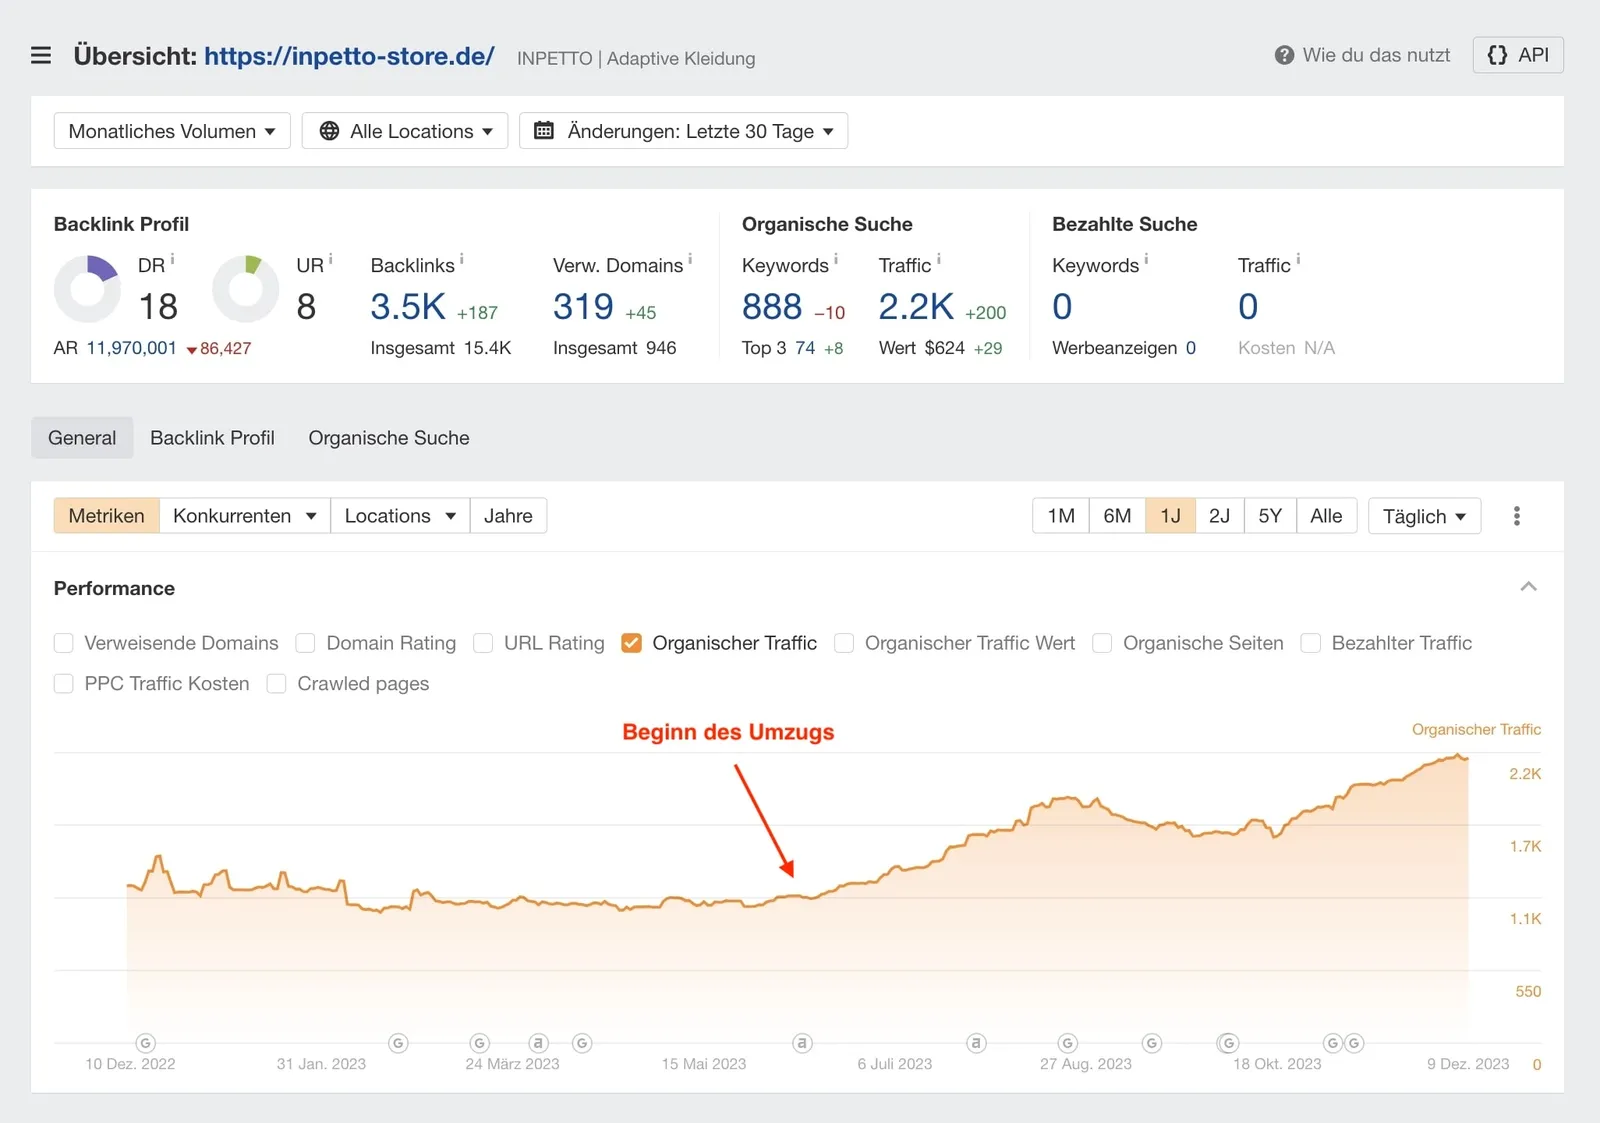
Task: Click Verw. Domains value 319
Action: point(583,307)
